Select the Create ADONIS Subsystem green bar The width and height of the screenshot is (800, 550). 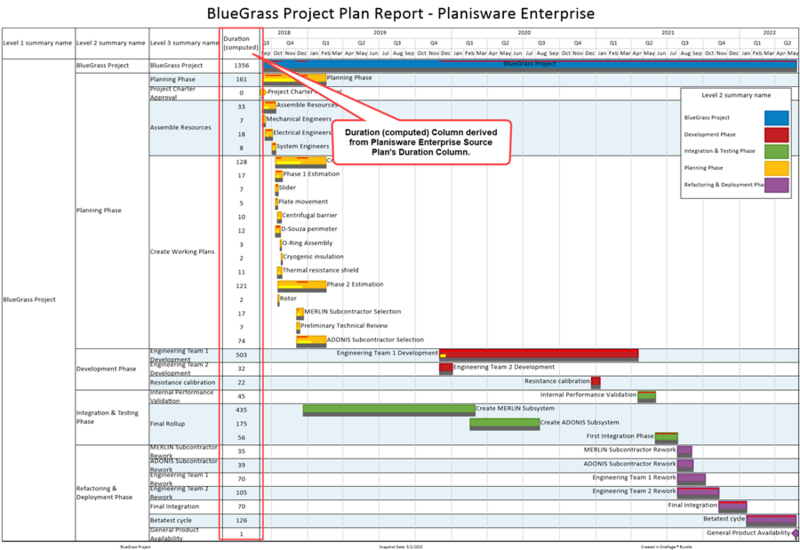(x=505, y=424)
